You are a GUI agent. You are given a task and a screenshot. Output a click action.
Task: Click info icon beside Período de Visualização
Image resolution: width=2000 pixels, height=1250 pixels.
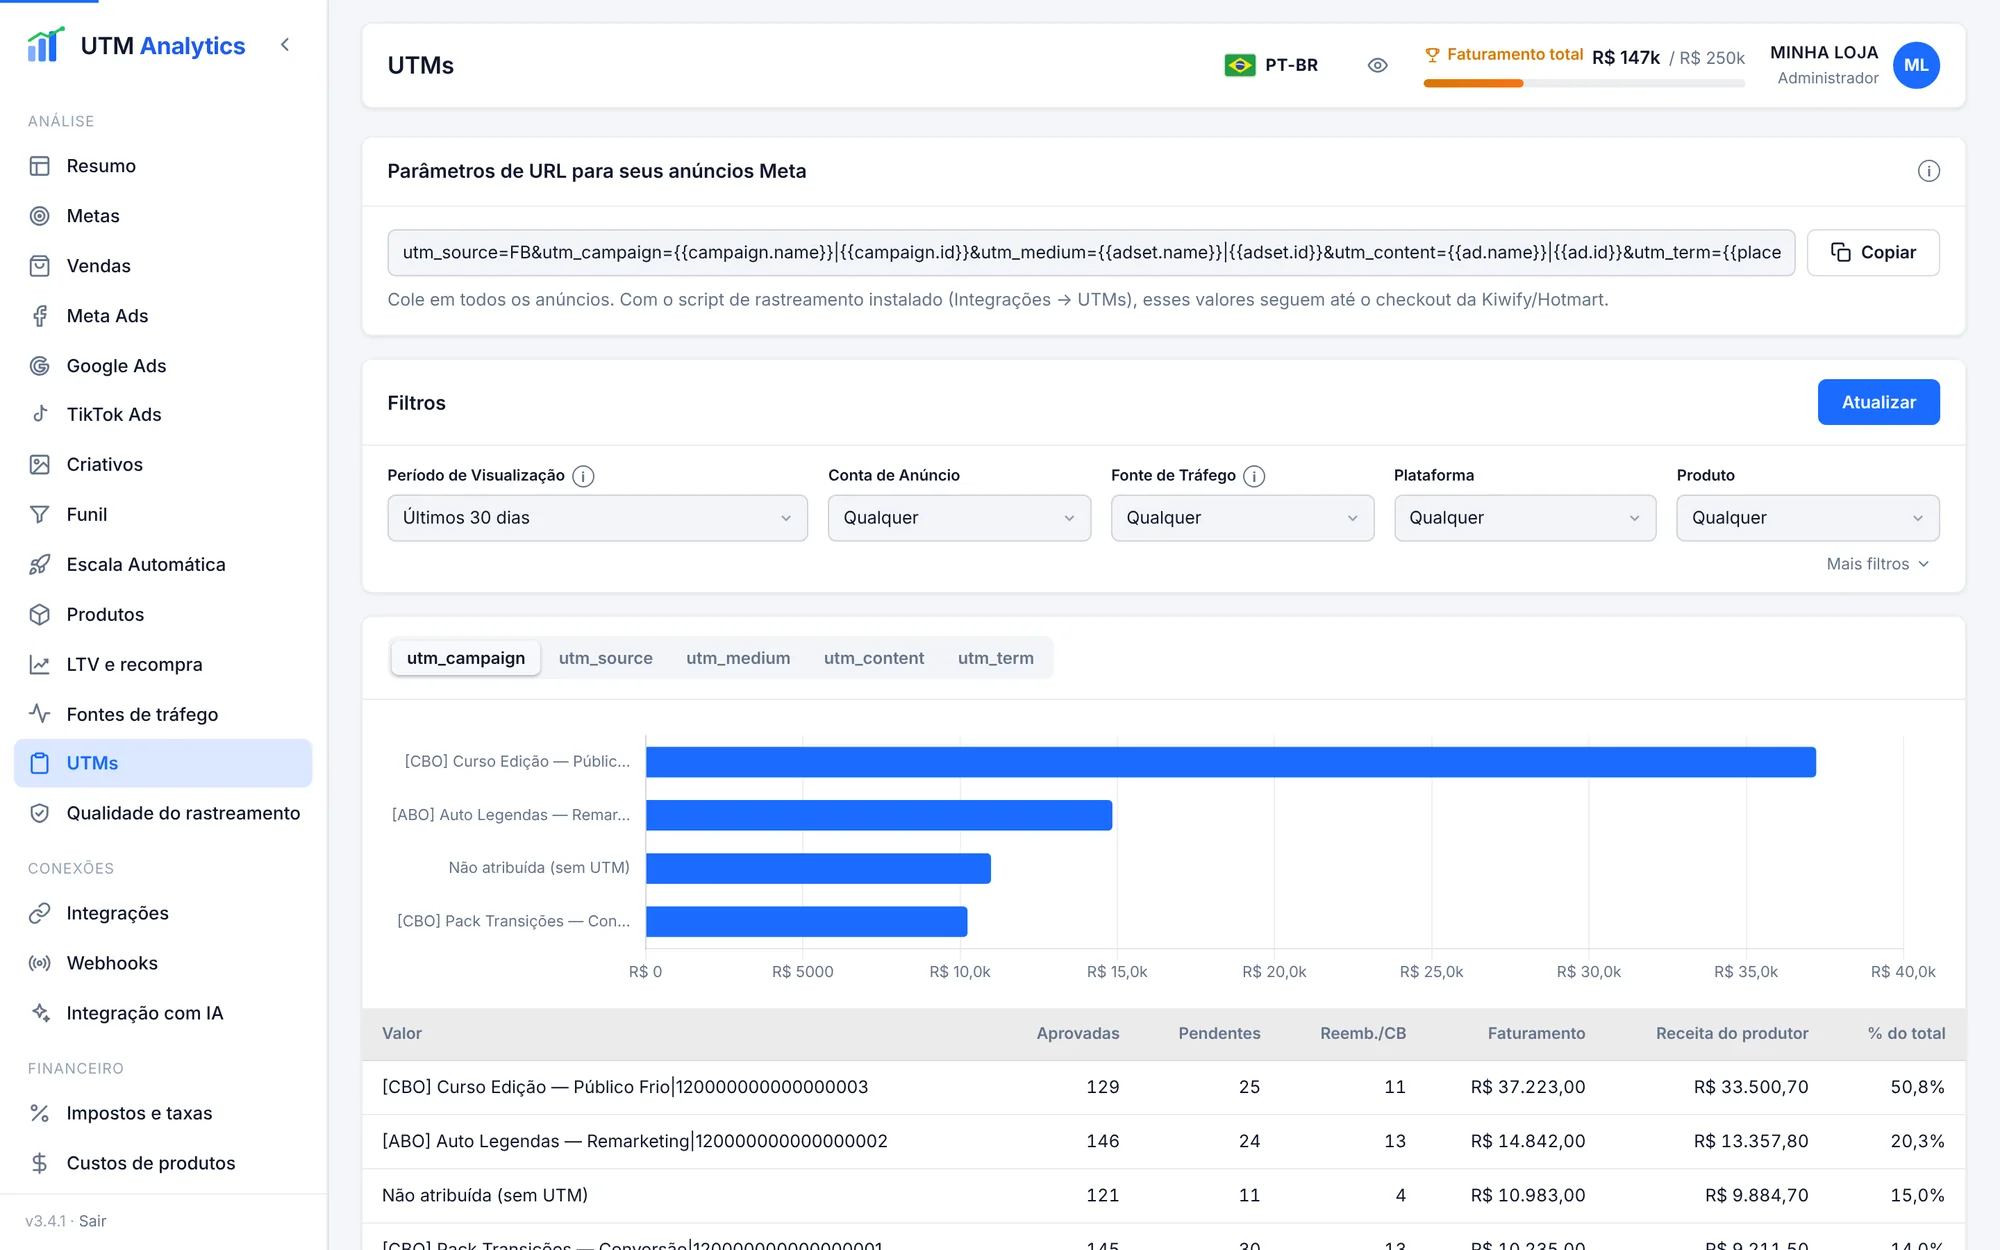pyautogui.click(x=583, y=476)
